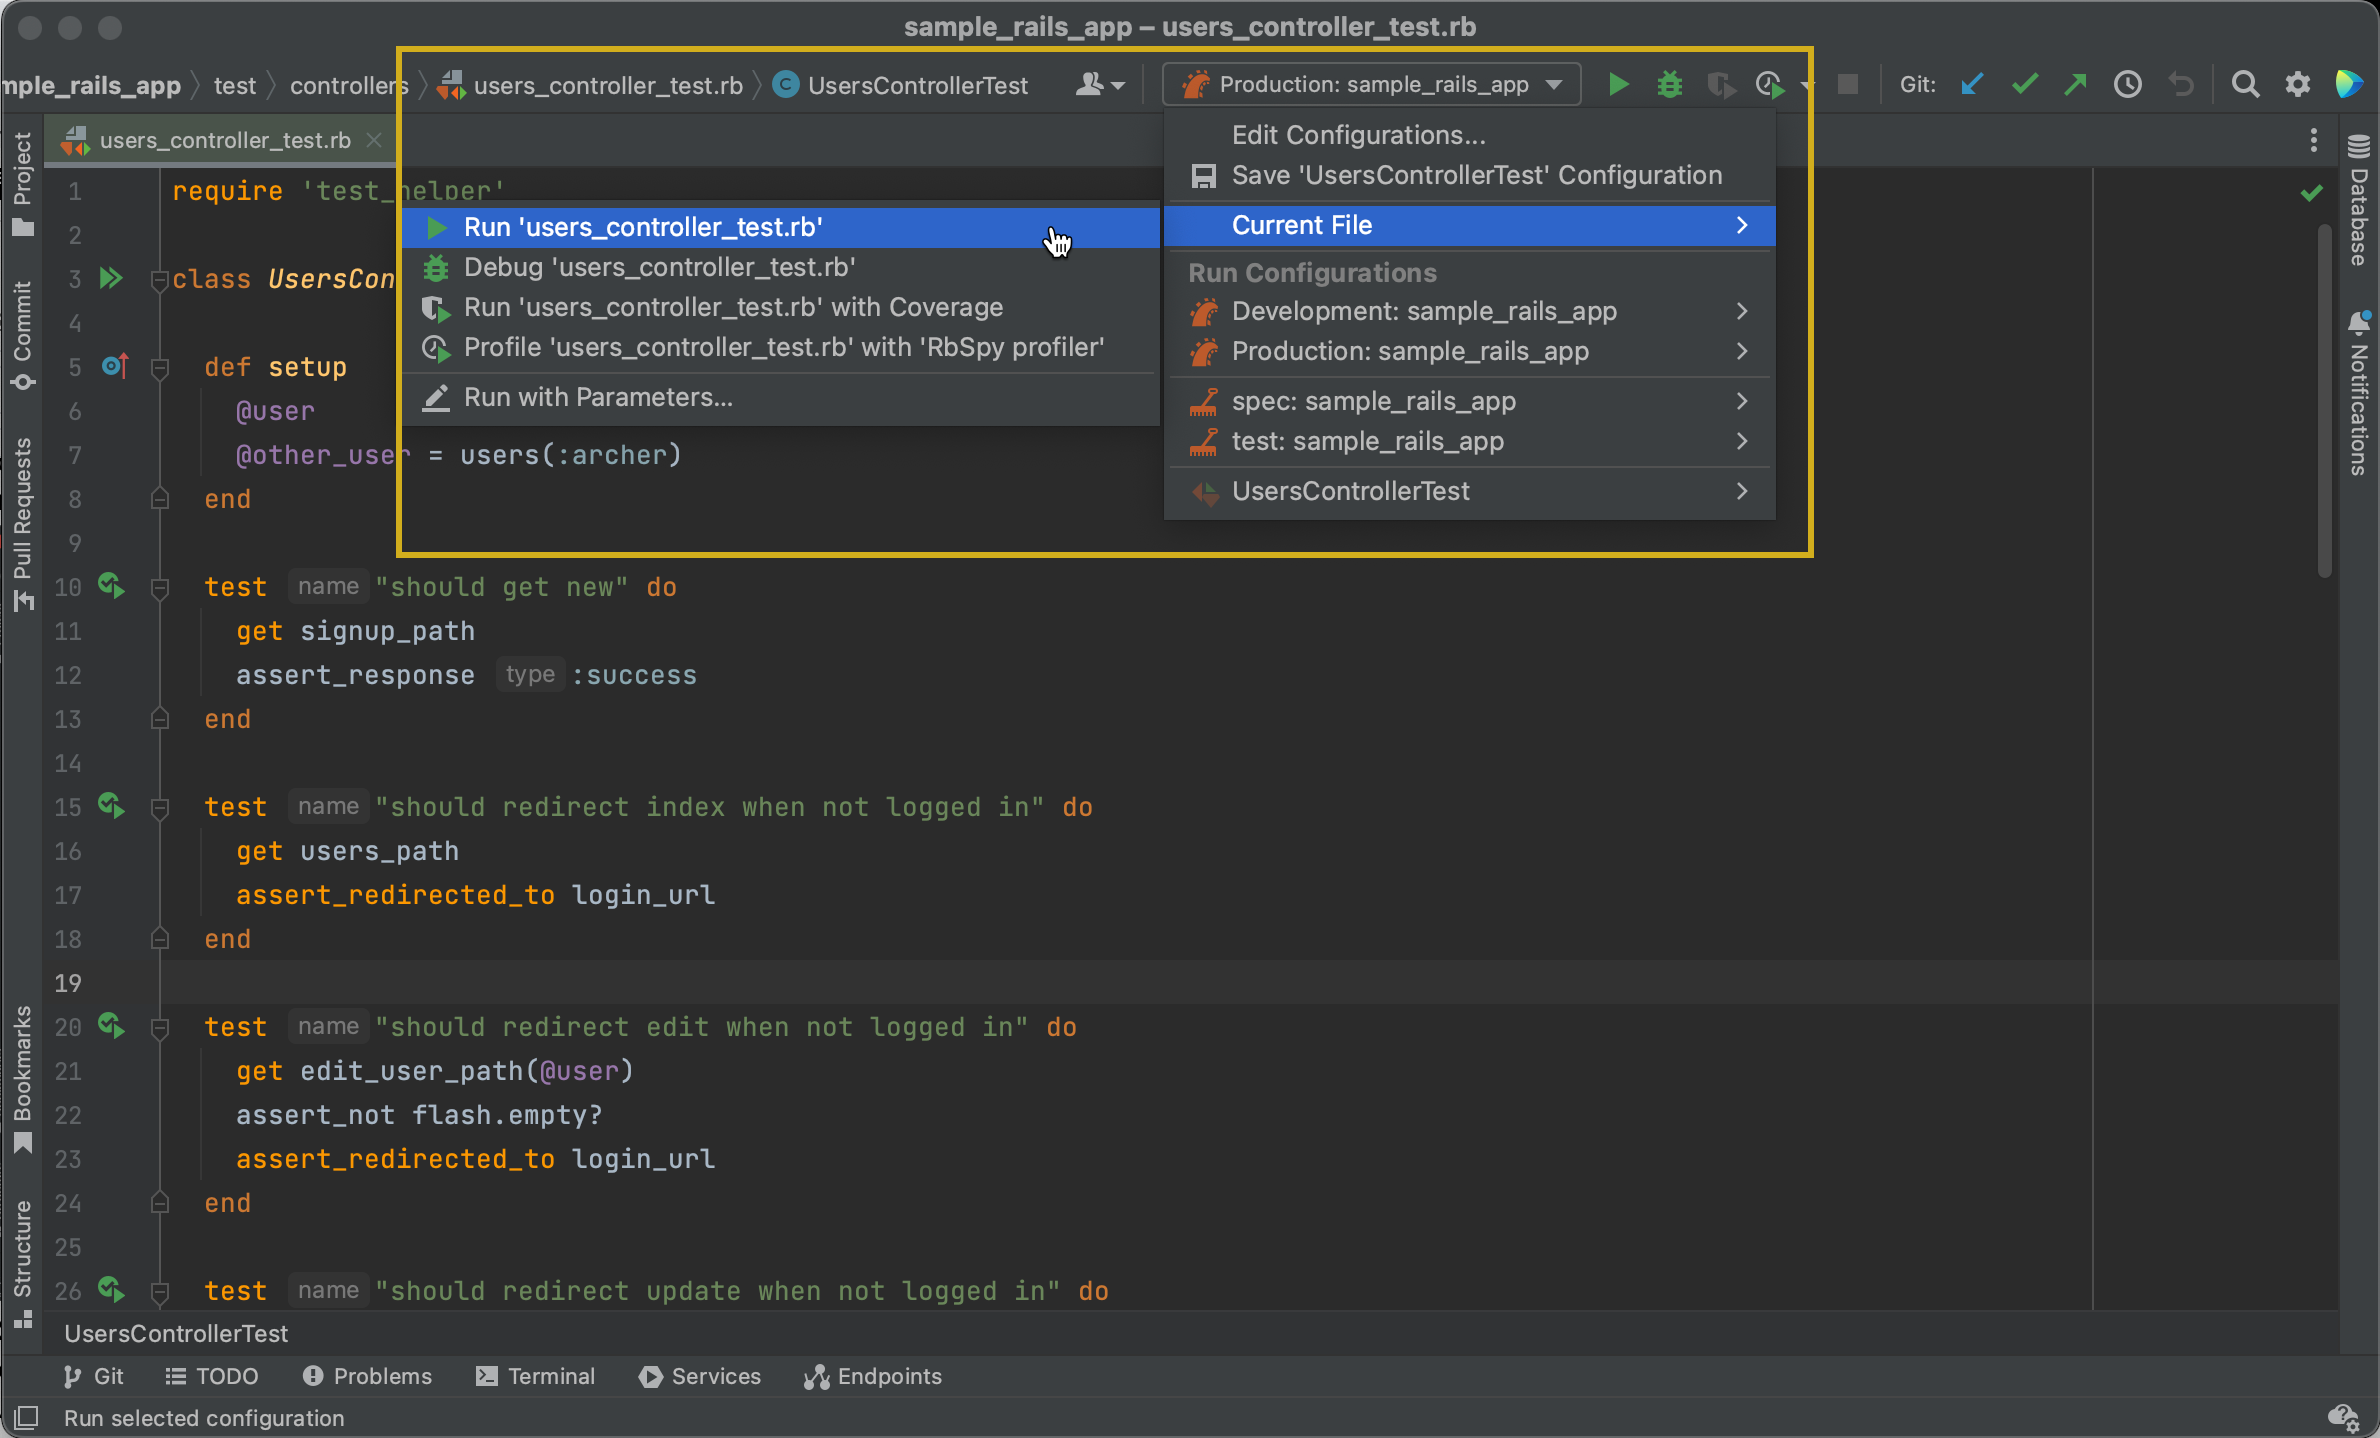The image size is (2380, 1438).
Task: Open editor tab options three-dot menu
Action: [x=2314, y=140]
